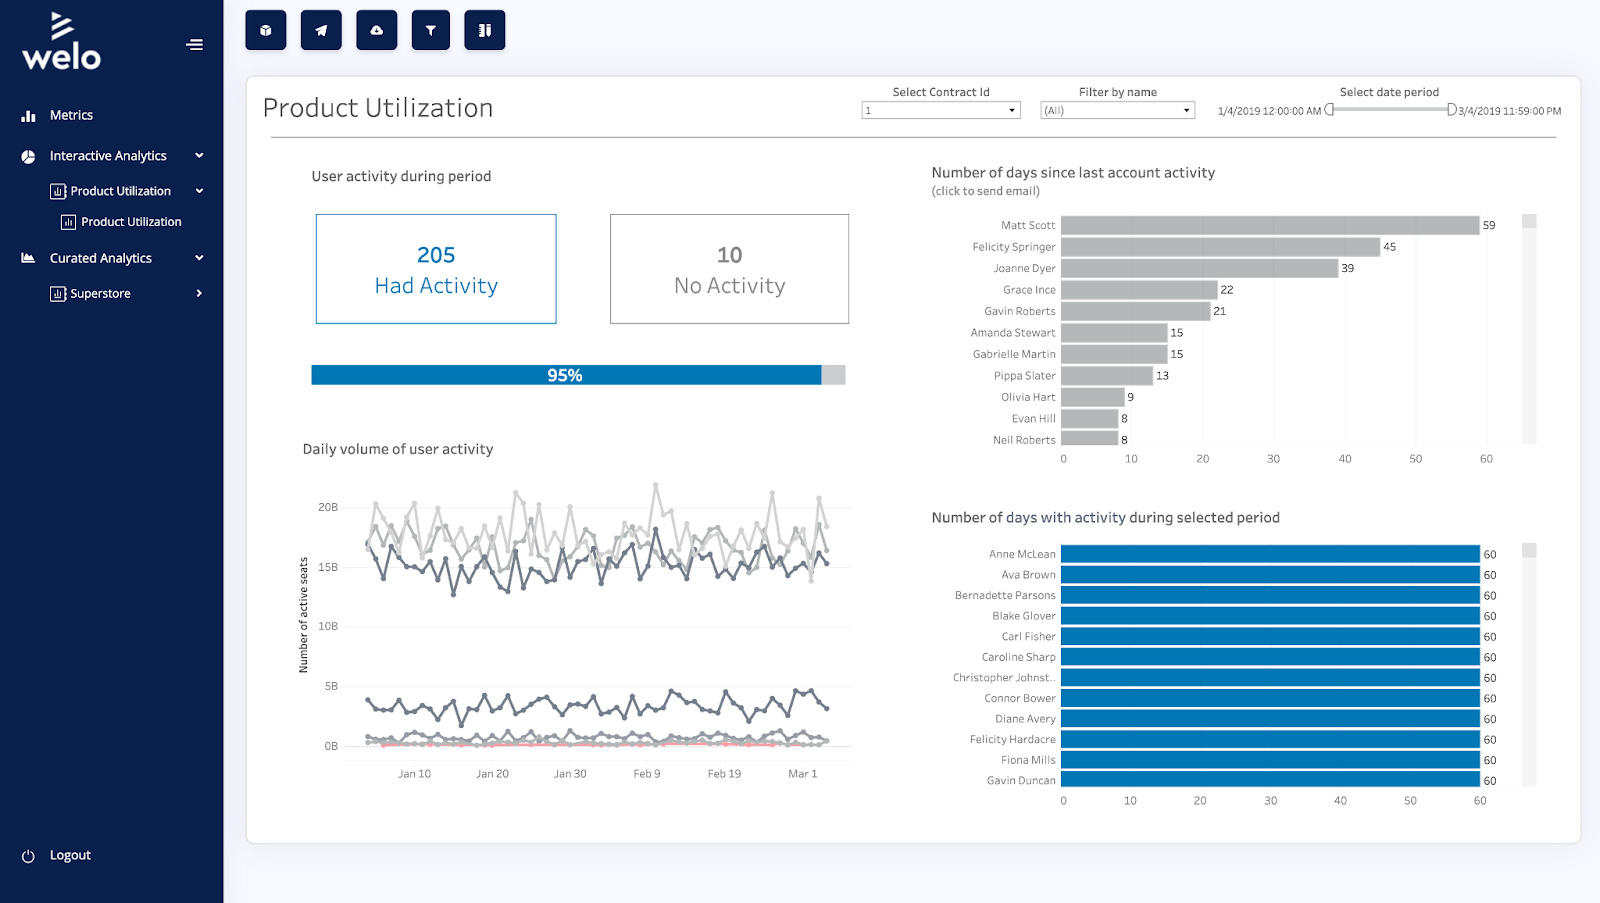The width and height of the screenshot is (1600, 903).
Task: Click the cube toolbar icon
Action: pos(265,30)
